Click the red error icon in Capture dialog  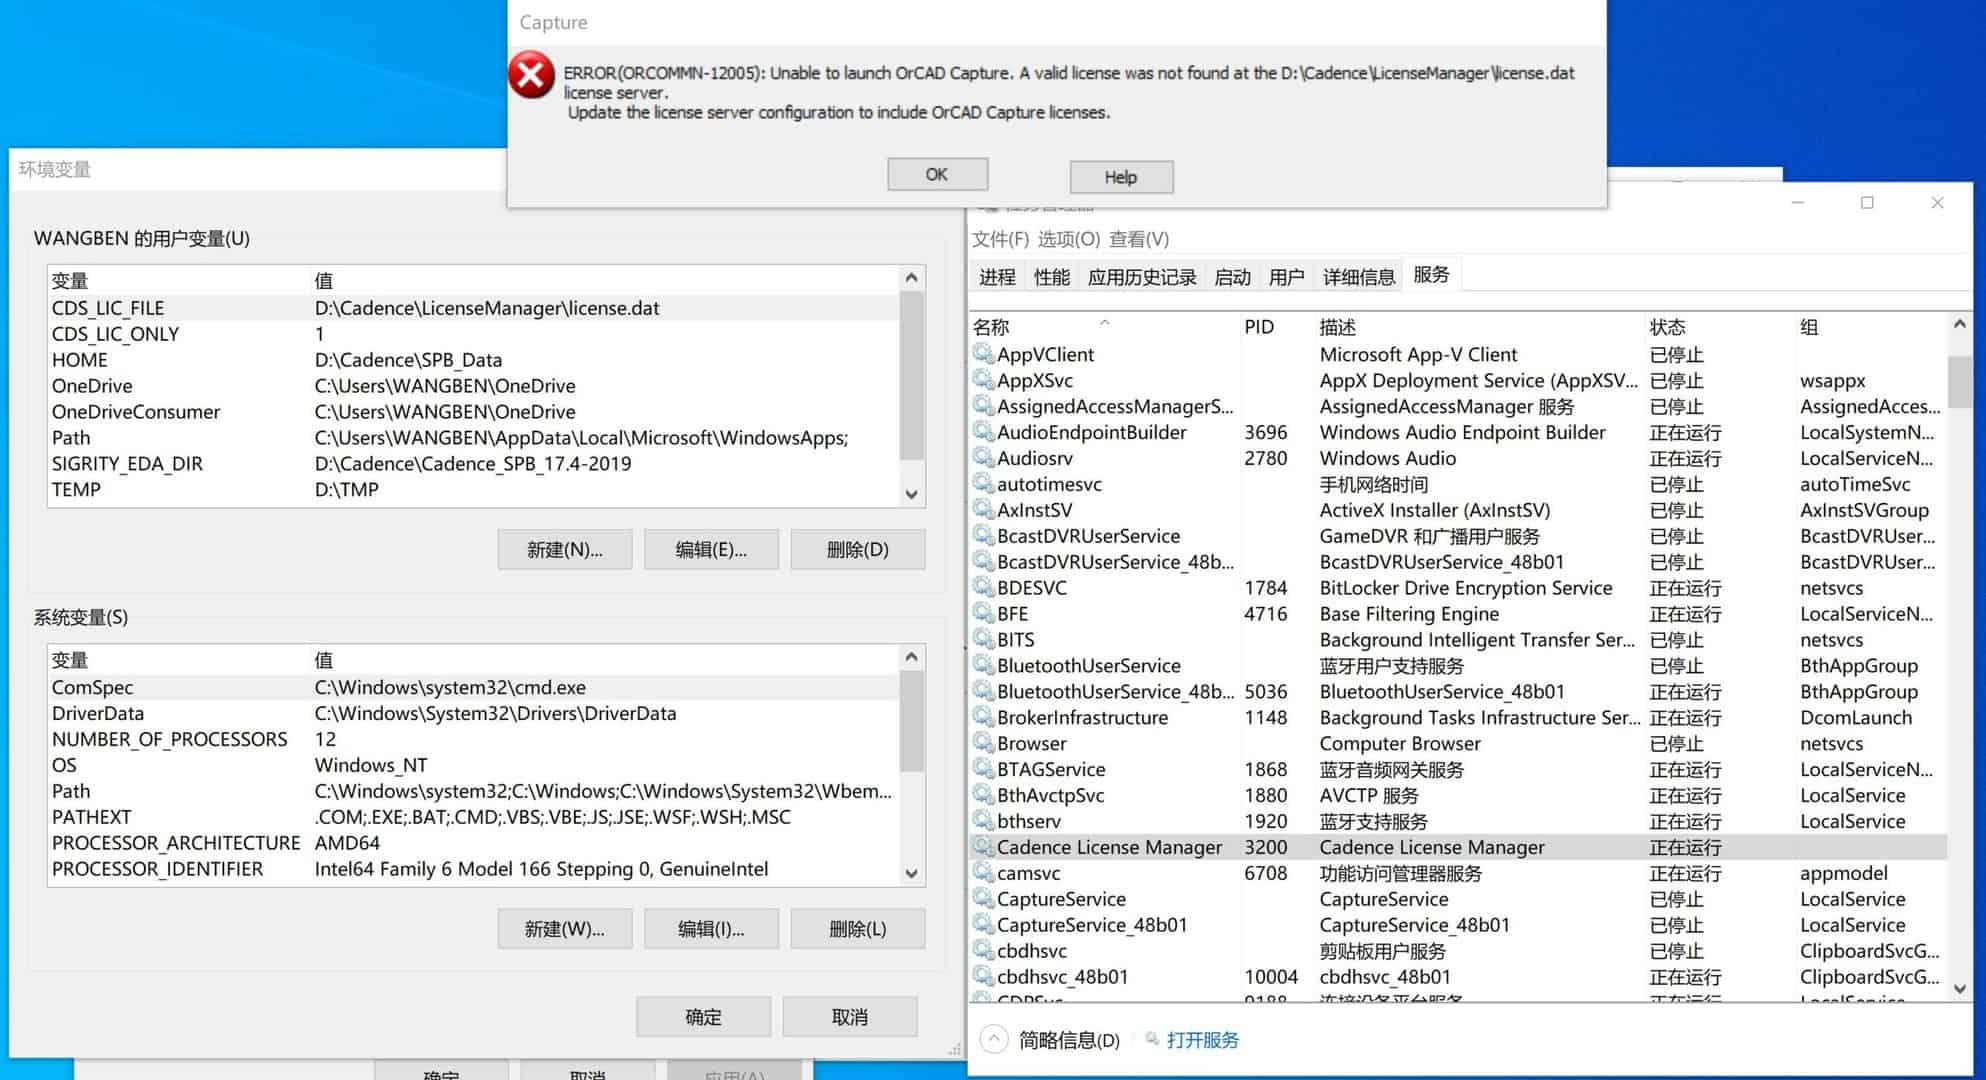(531, 76)
